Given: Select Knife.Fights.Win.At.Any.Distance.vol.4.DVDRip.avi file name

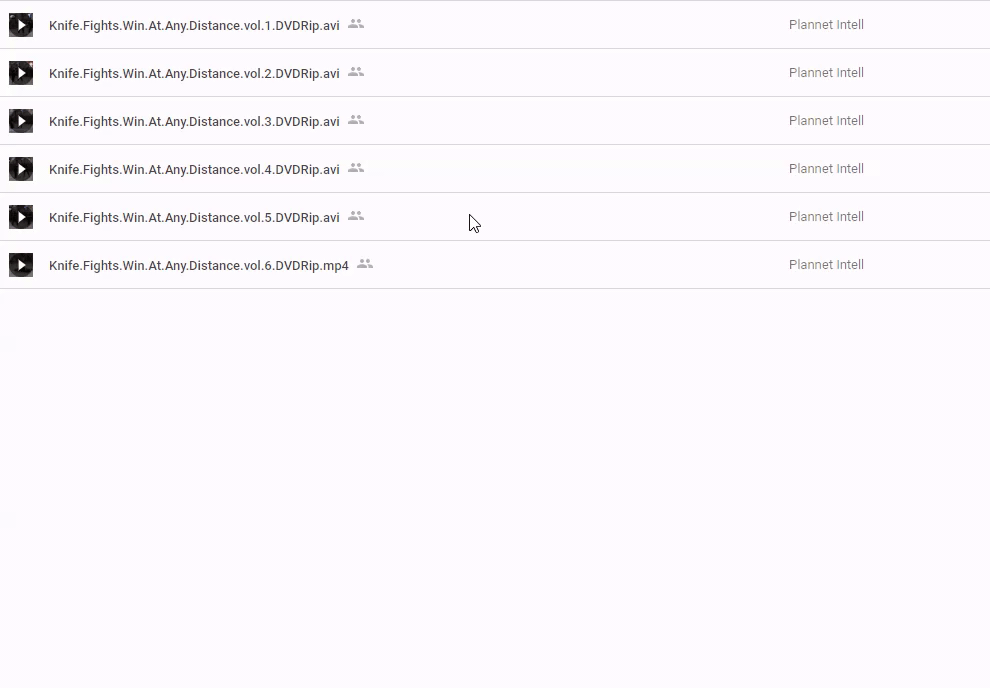Looking at the screenshot, I should tap(194, 170).
